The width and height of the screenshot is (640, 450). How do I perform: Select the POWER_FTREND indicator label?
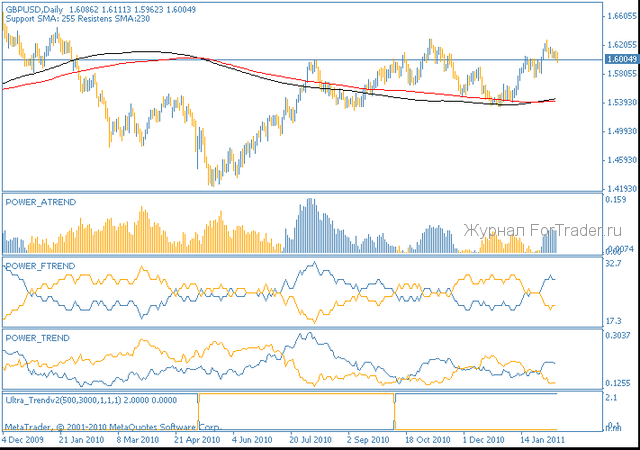(40, 266)
